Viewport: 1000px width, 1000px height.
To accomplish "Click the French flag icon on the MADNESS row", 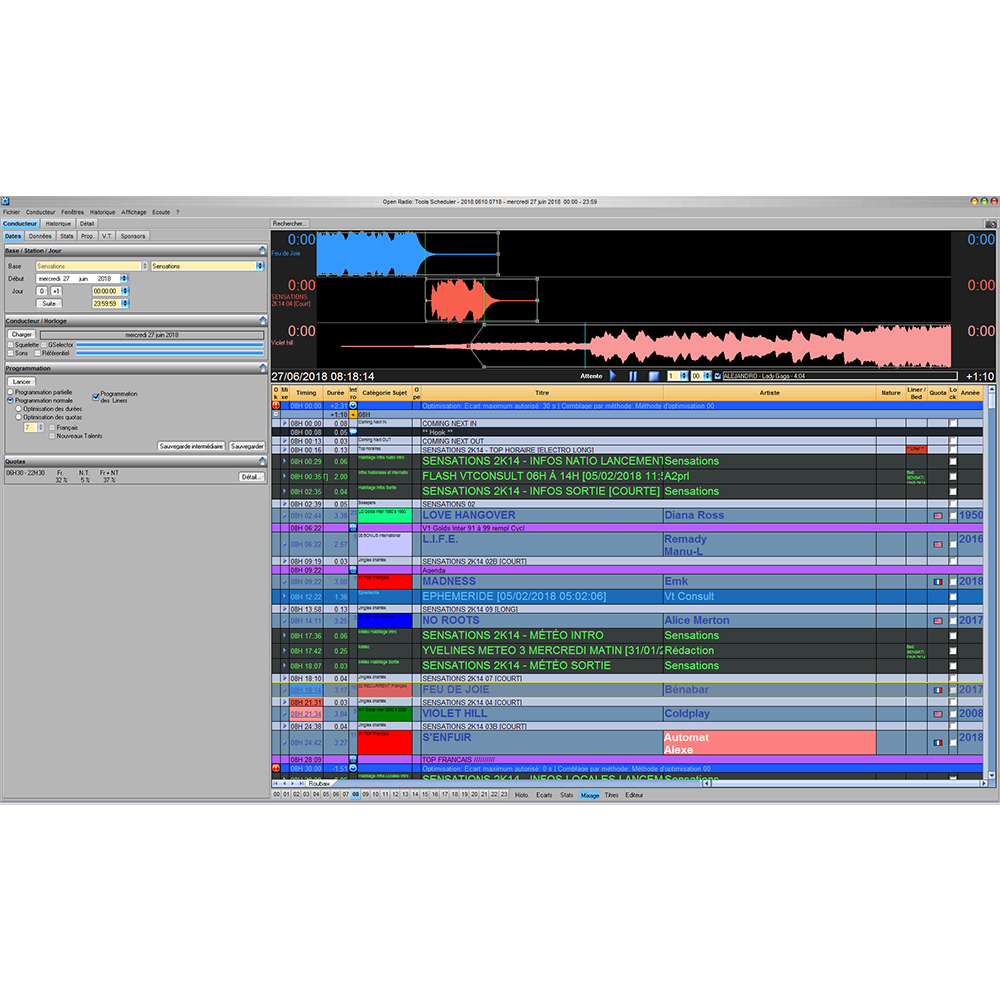I will pos(937,581).
